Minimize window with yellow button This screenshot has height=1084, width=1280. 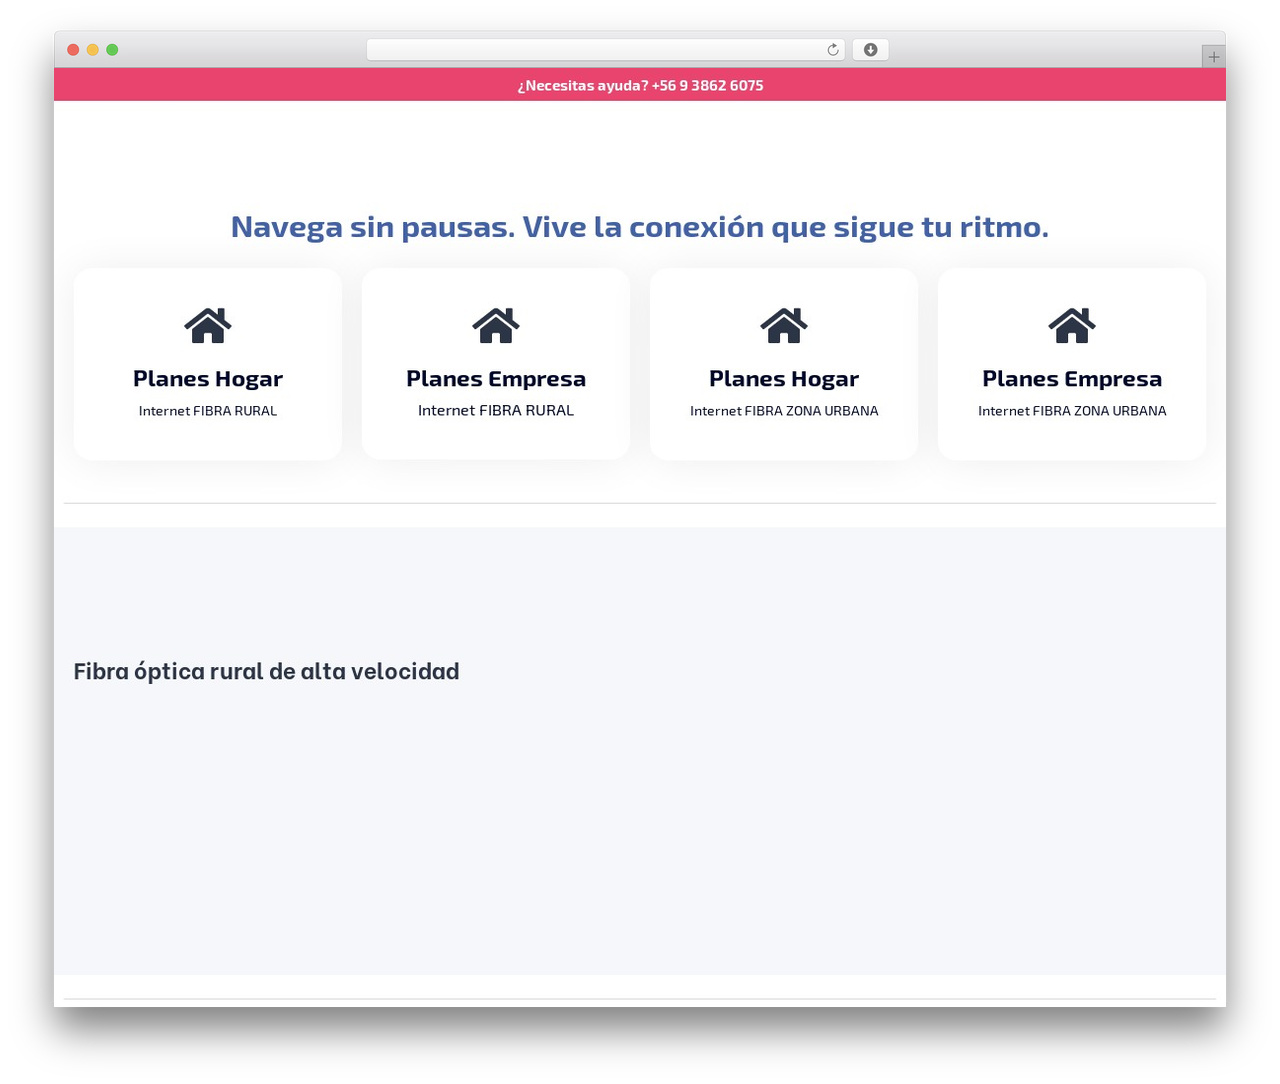[93, 50]
